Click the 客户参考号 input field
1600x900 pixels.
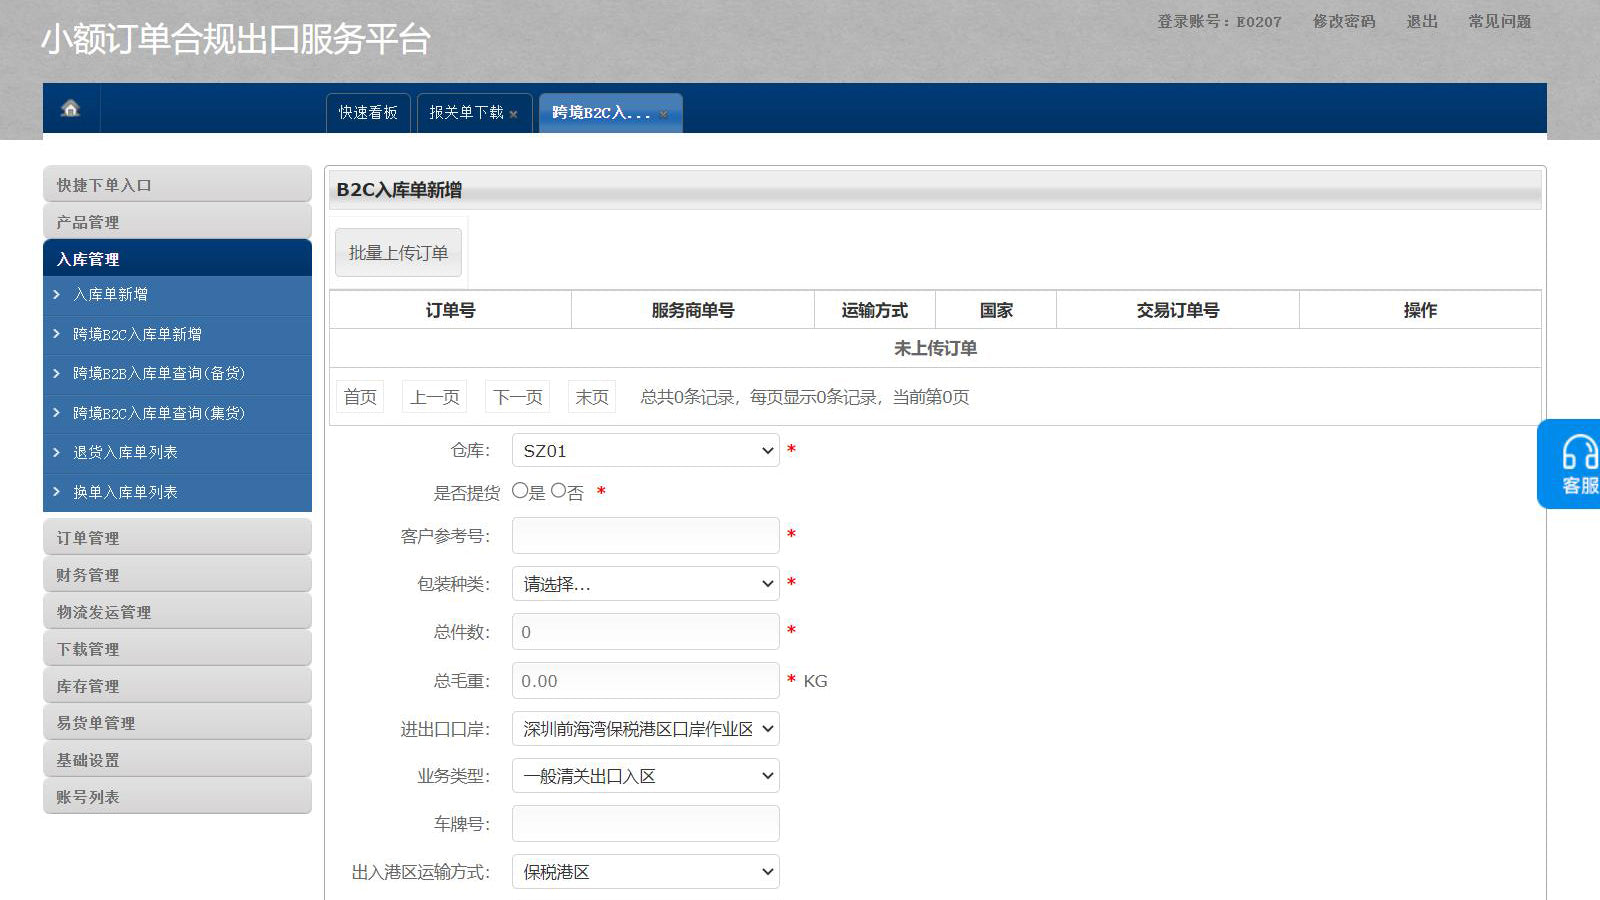(x=645, y=536)
